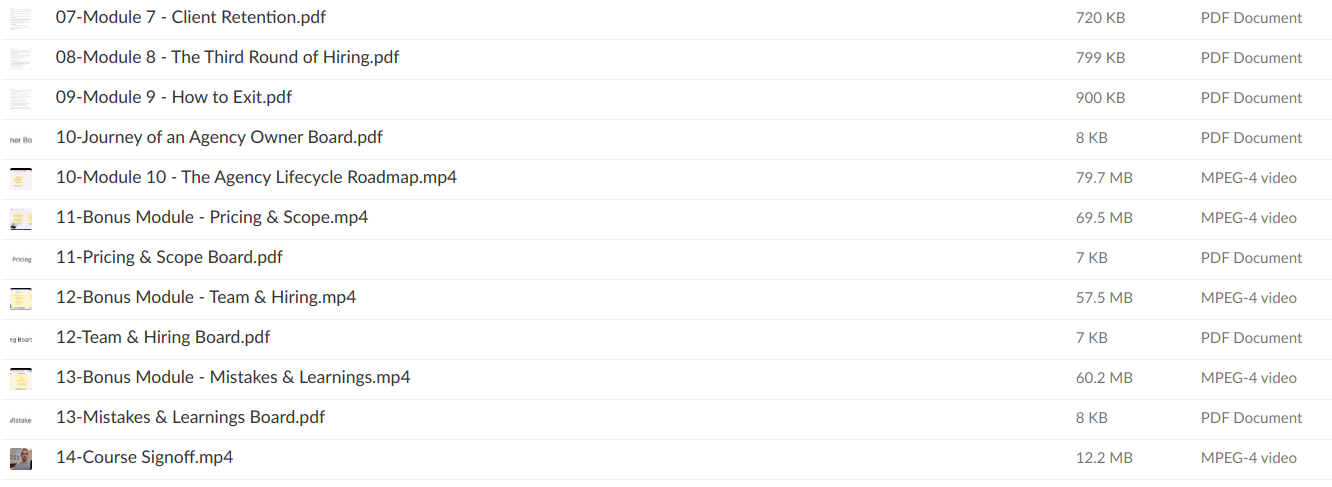Click thumbnail icon of 07-Module 7 Client Retention.pdf
This screenshot has width=1332, height=487.
pos(20,18)
